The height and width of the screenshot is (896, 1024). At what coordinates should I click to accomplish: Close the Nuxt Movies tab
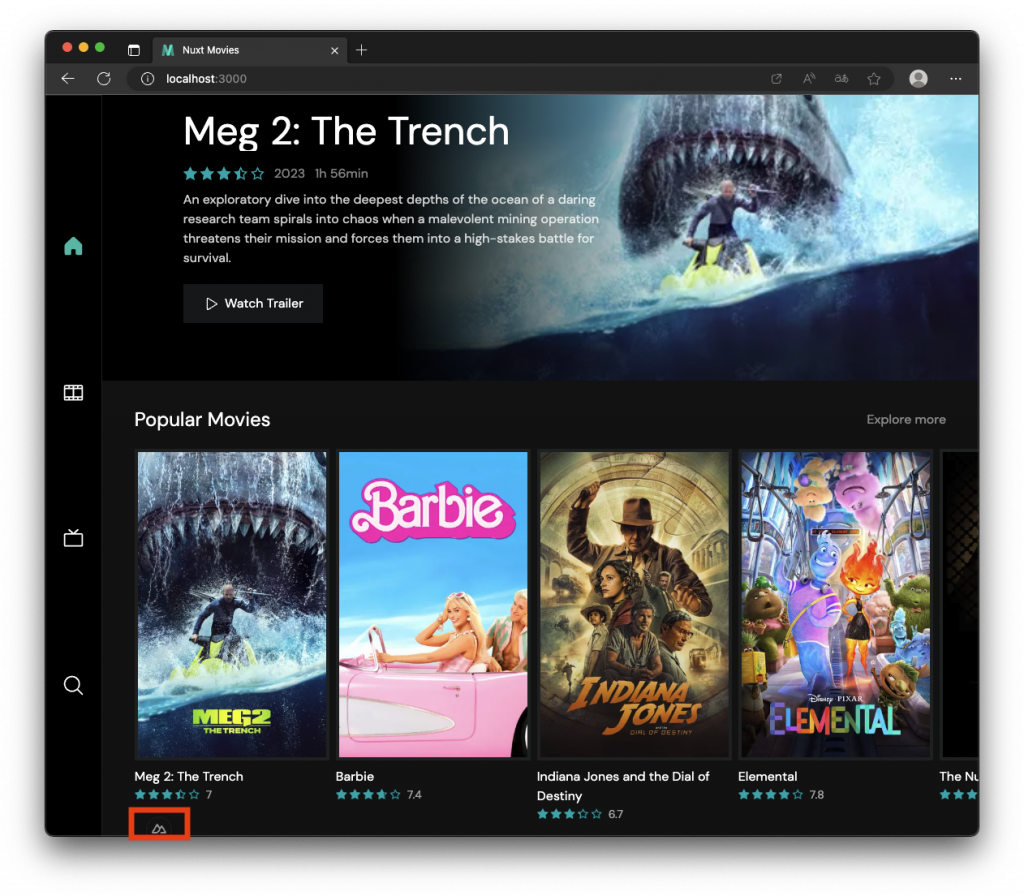(334, 50)
